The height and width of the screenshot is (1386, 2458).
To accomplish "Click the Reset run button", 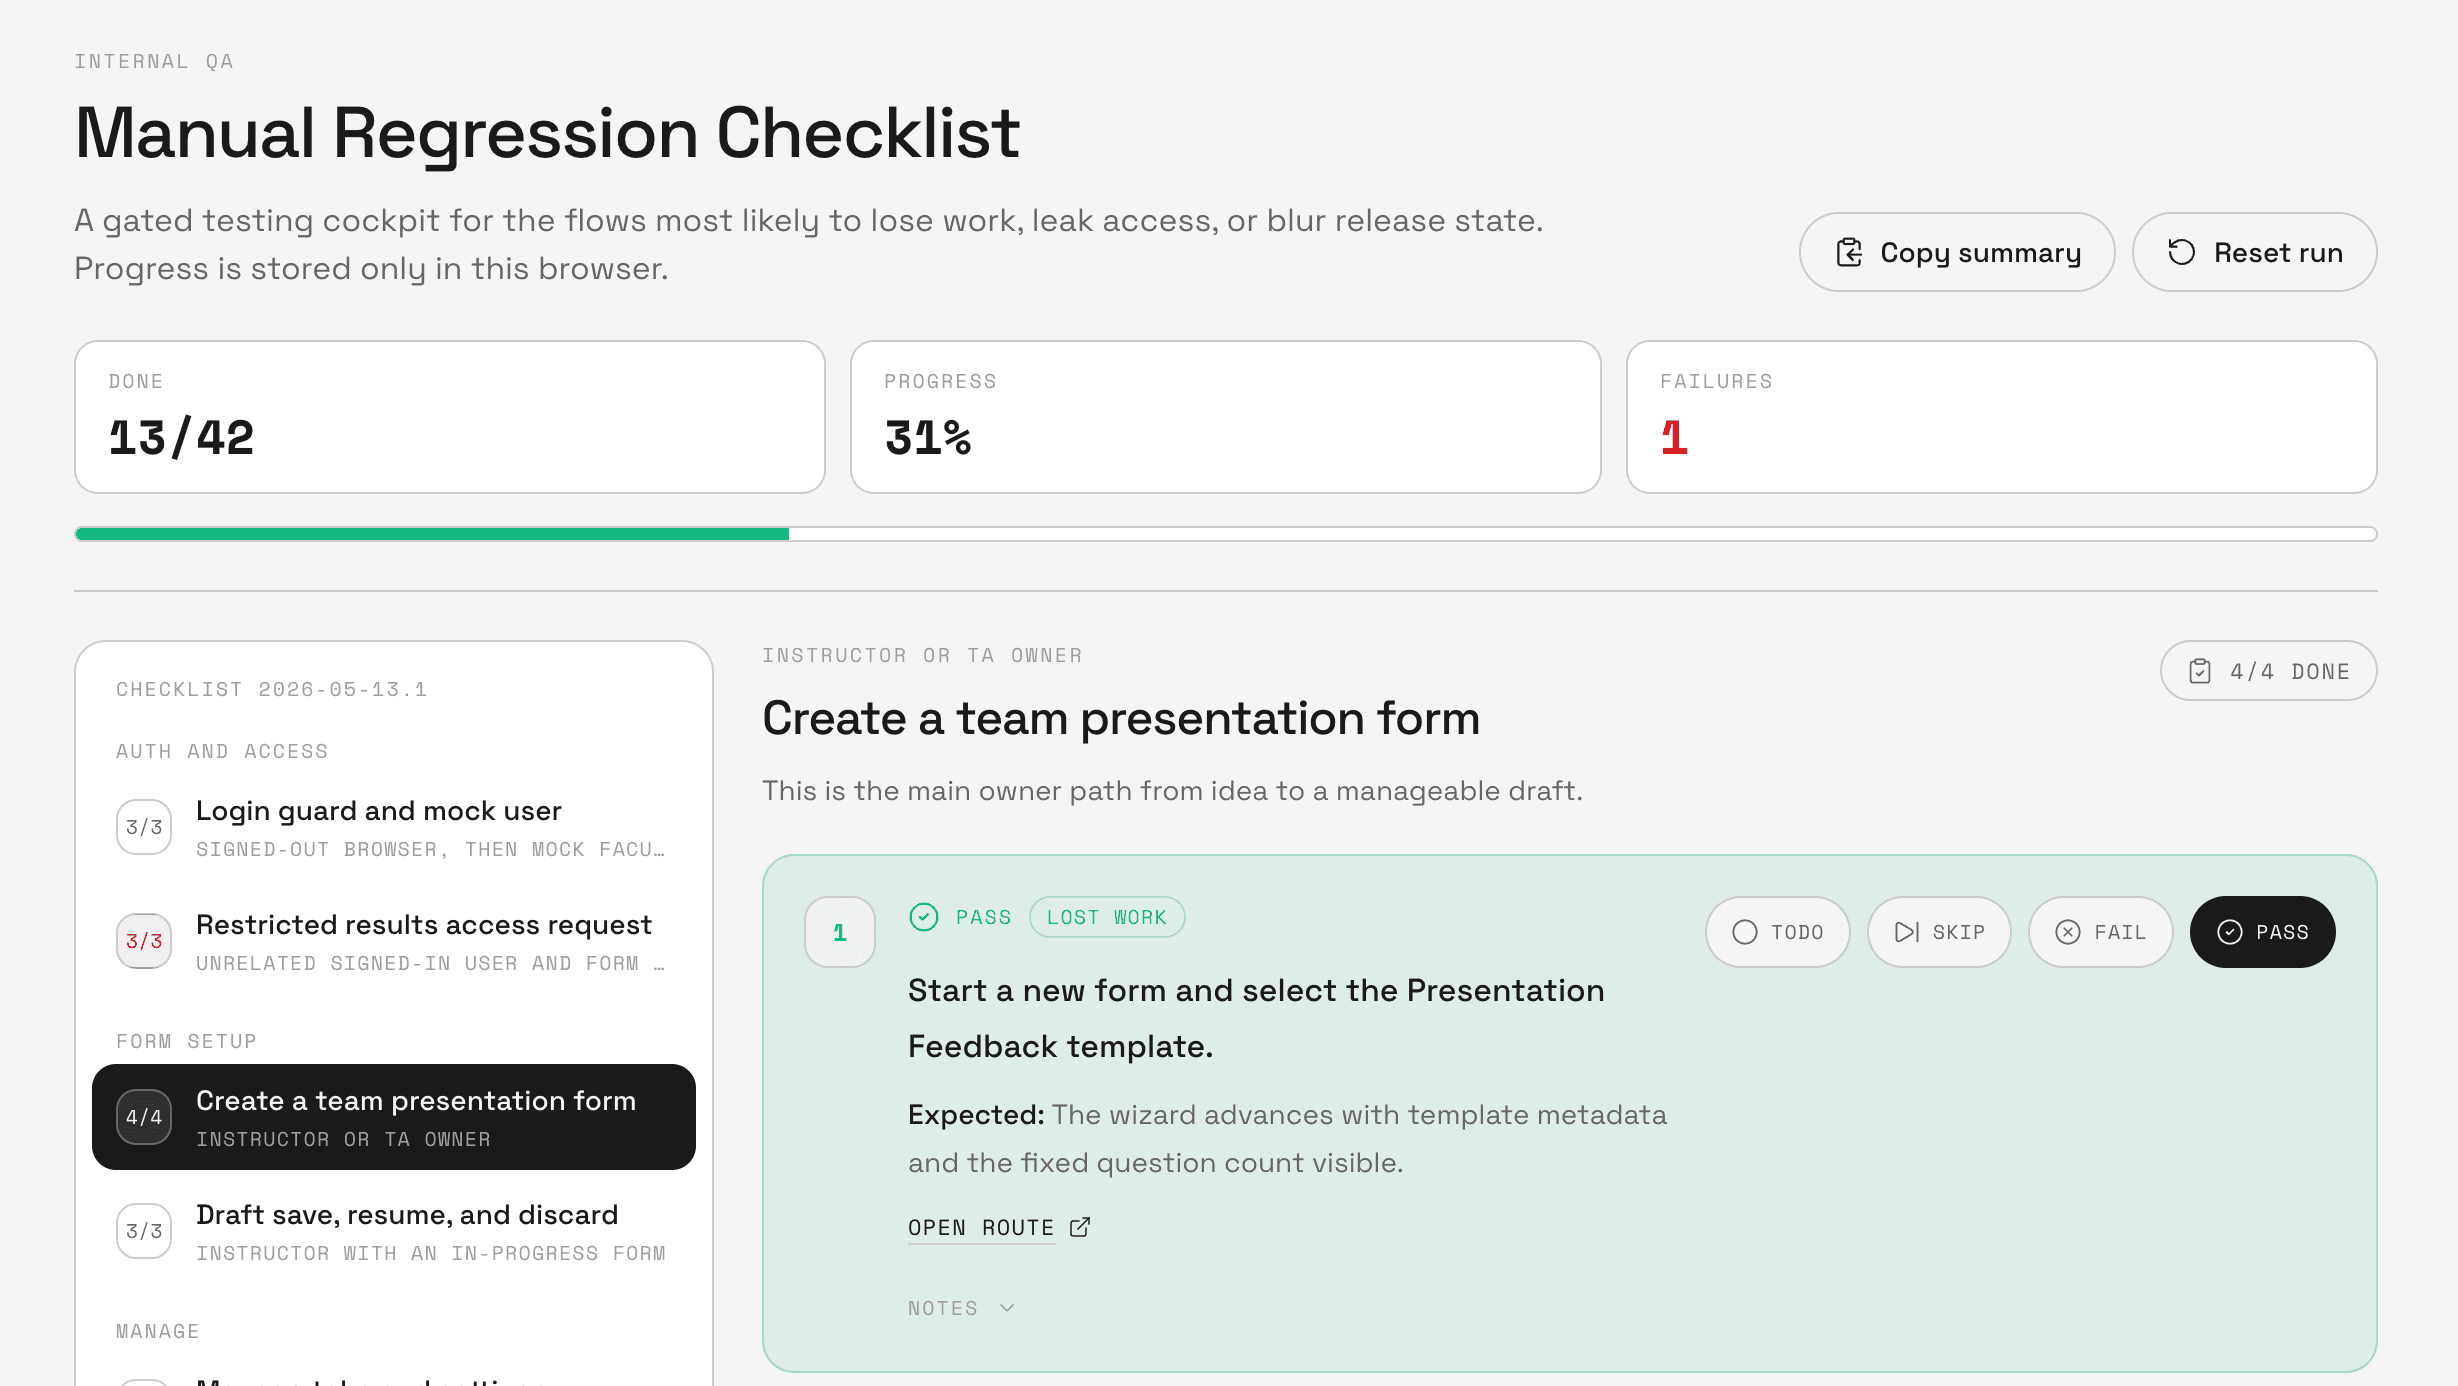I will pyautogui.click(x=2254, y=252).
